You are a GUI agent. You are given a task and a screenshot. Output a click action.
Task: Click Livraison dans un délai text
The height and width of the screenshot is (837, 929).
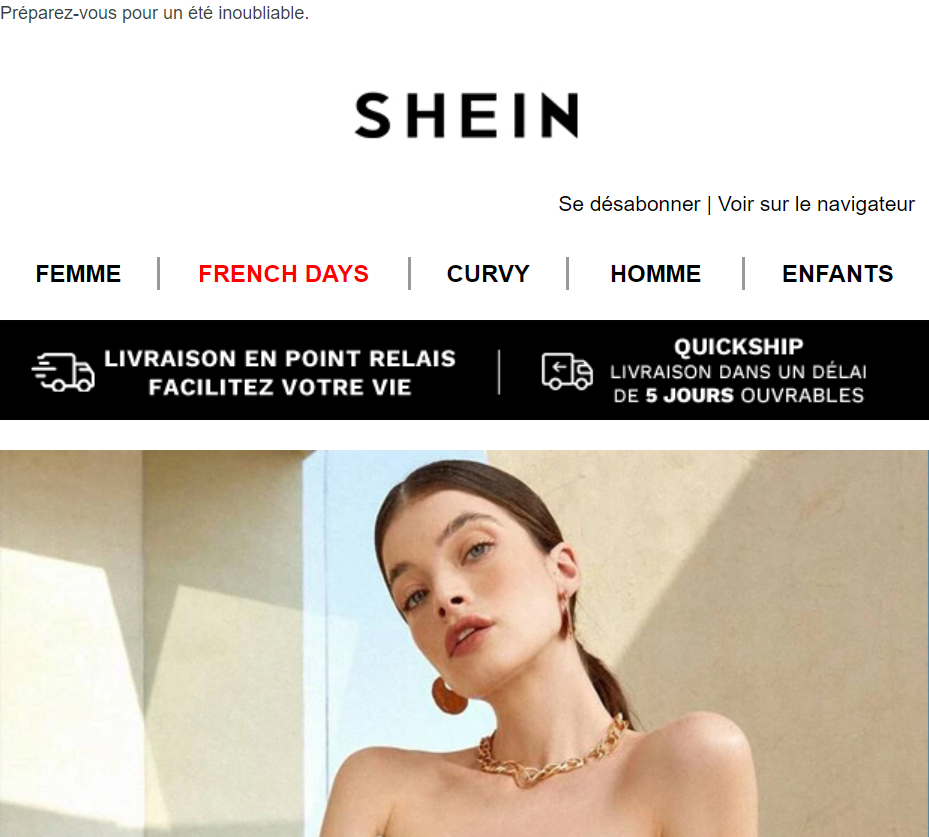click(x=738, y=372)
